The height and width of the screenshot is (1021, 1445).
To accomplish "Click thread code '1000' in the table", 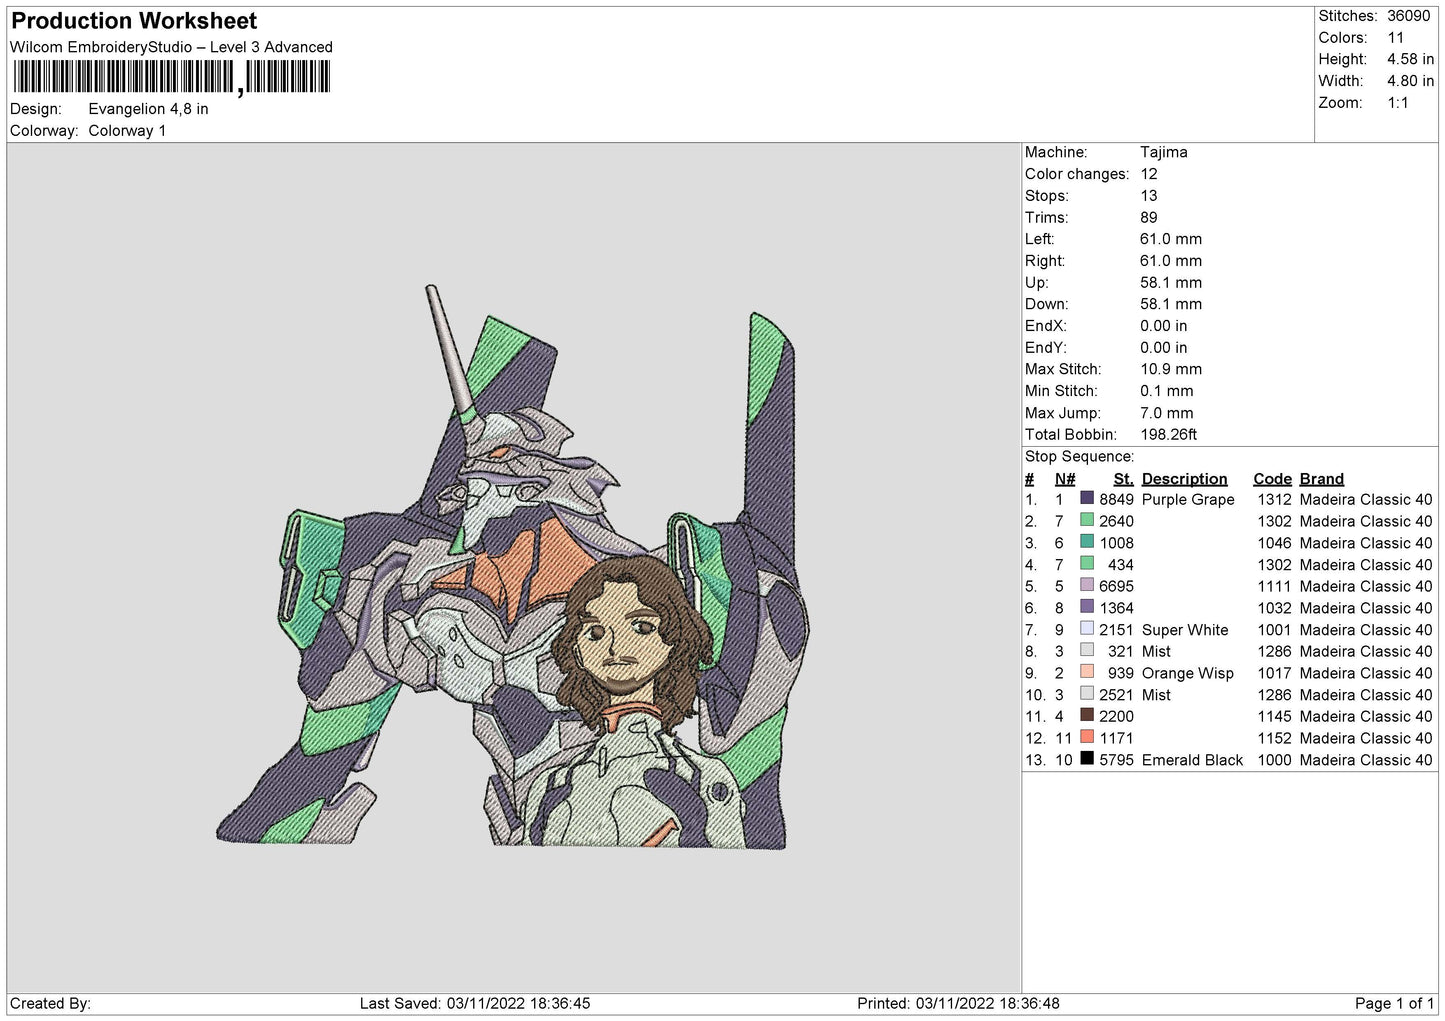I will [x=1274, y=760].
